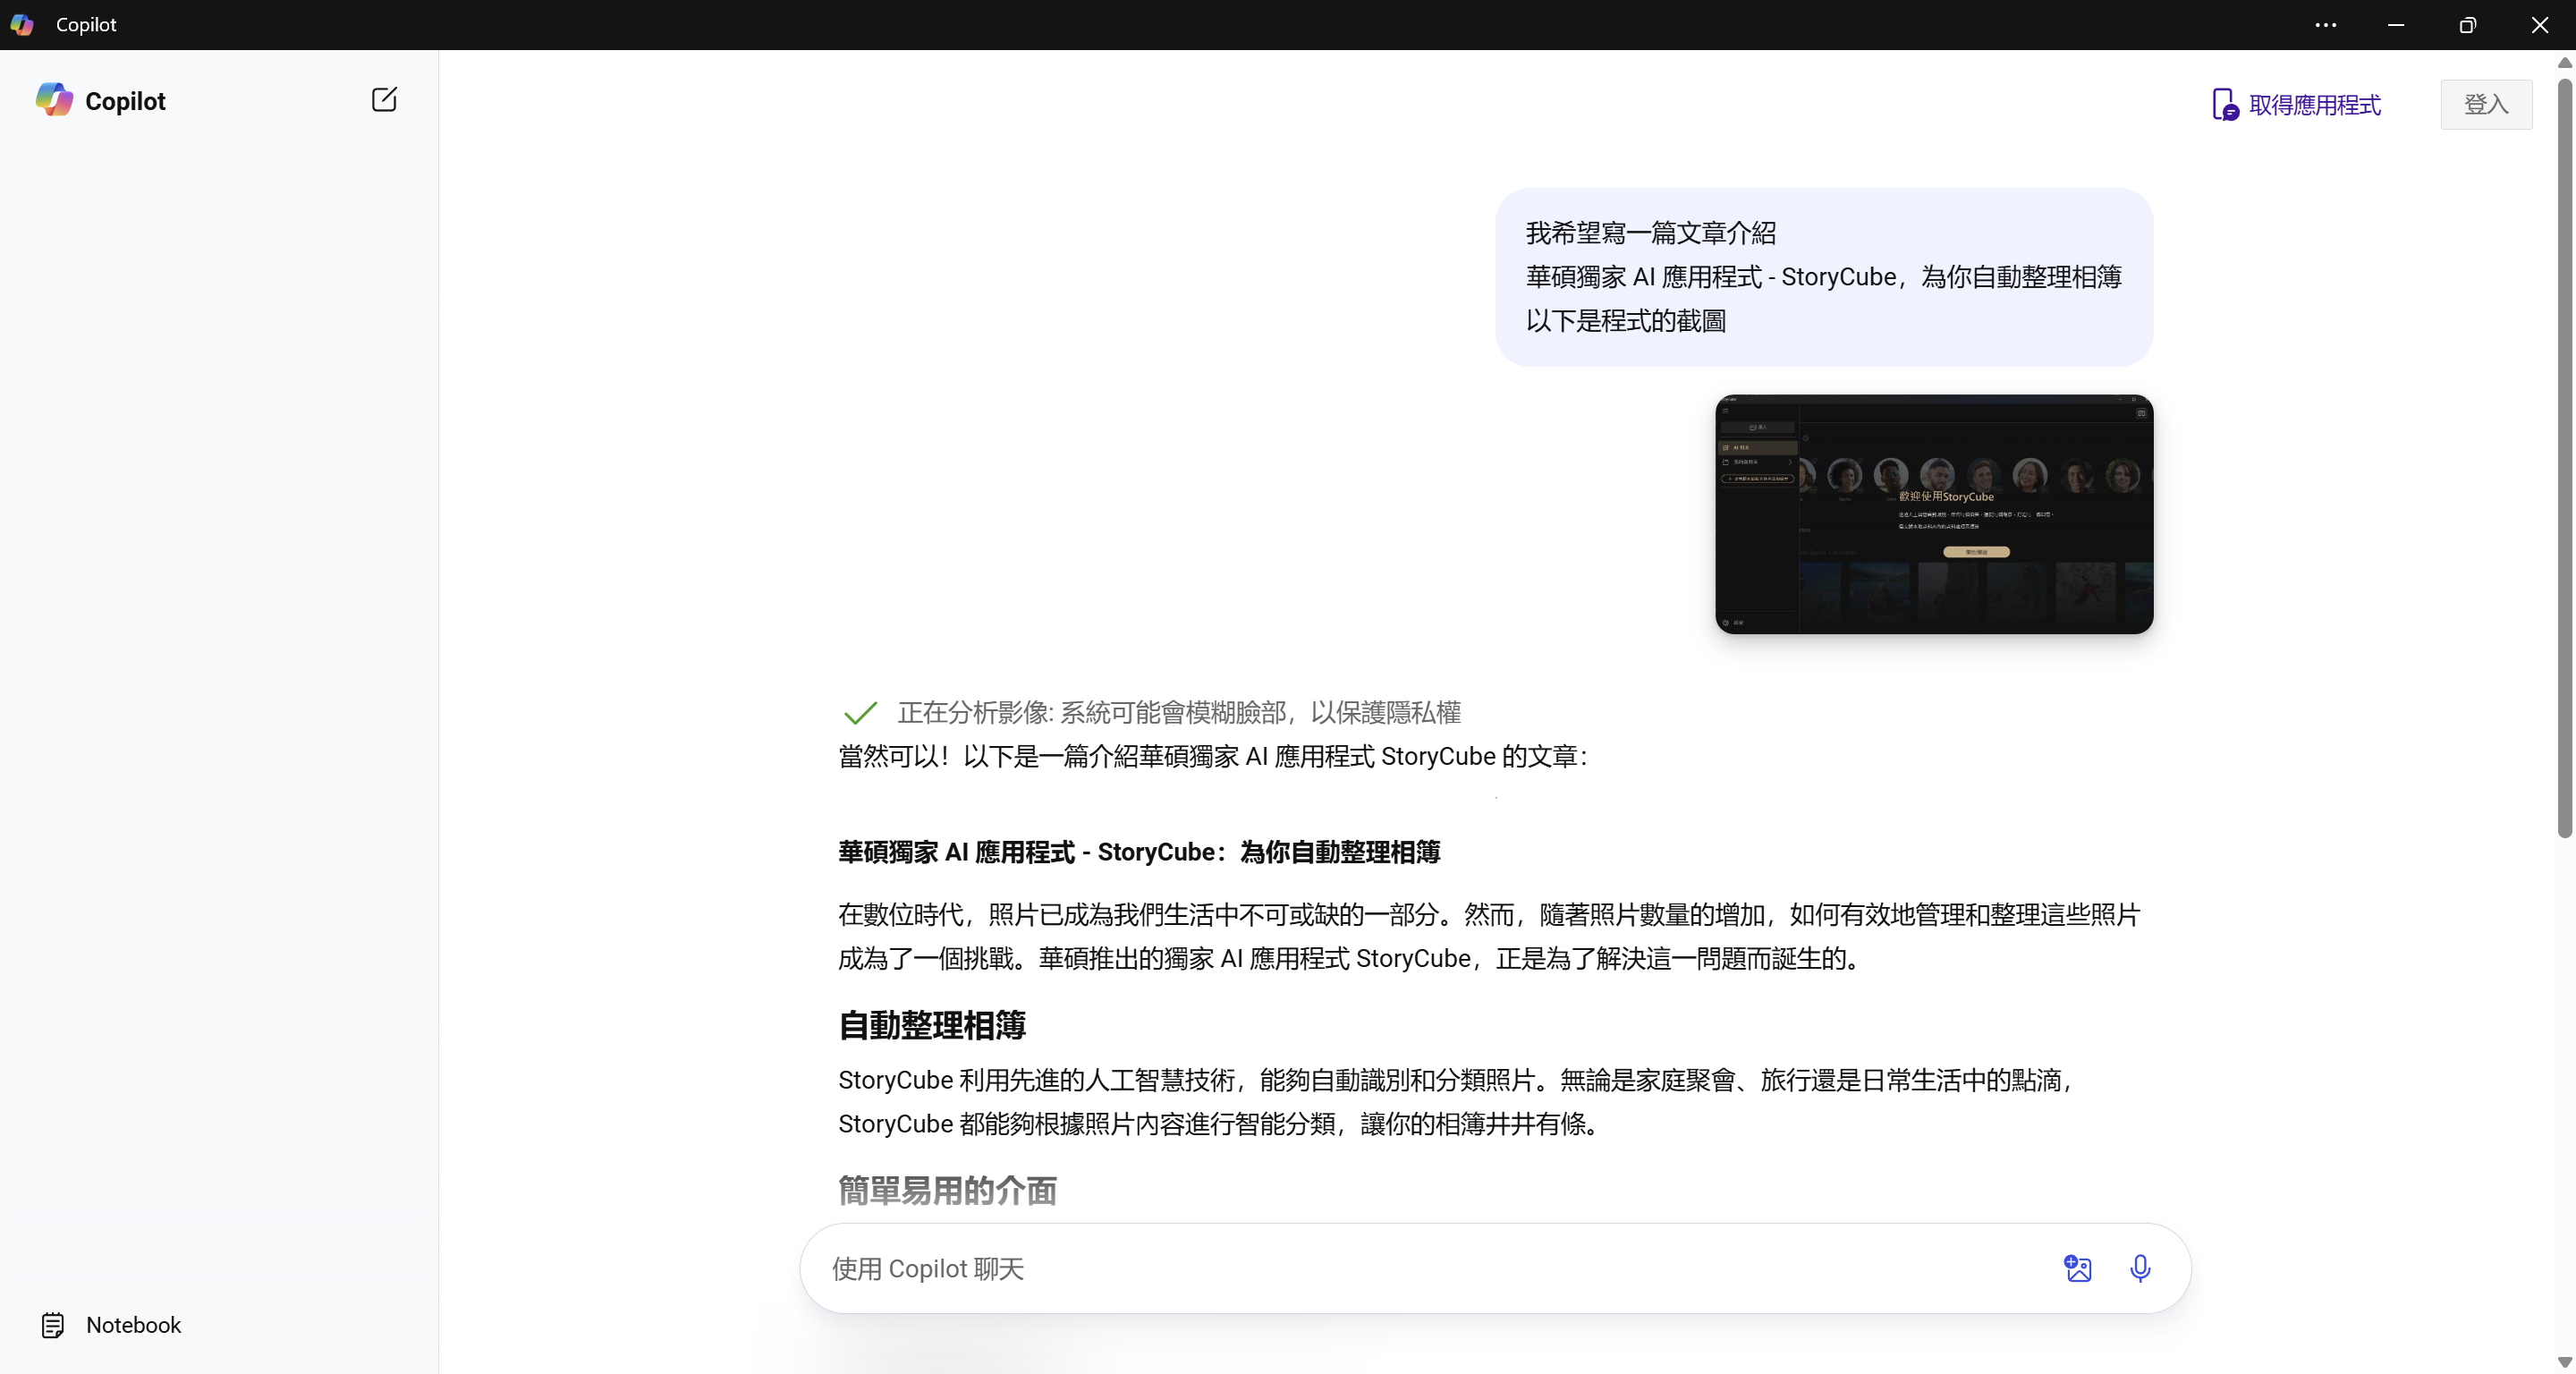Activate the microphone voice input

point(2139,1268)
